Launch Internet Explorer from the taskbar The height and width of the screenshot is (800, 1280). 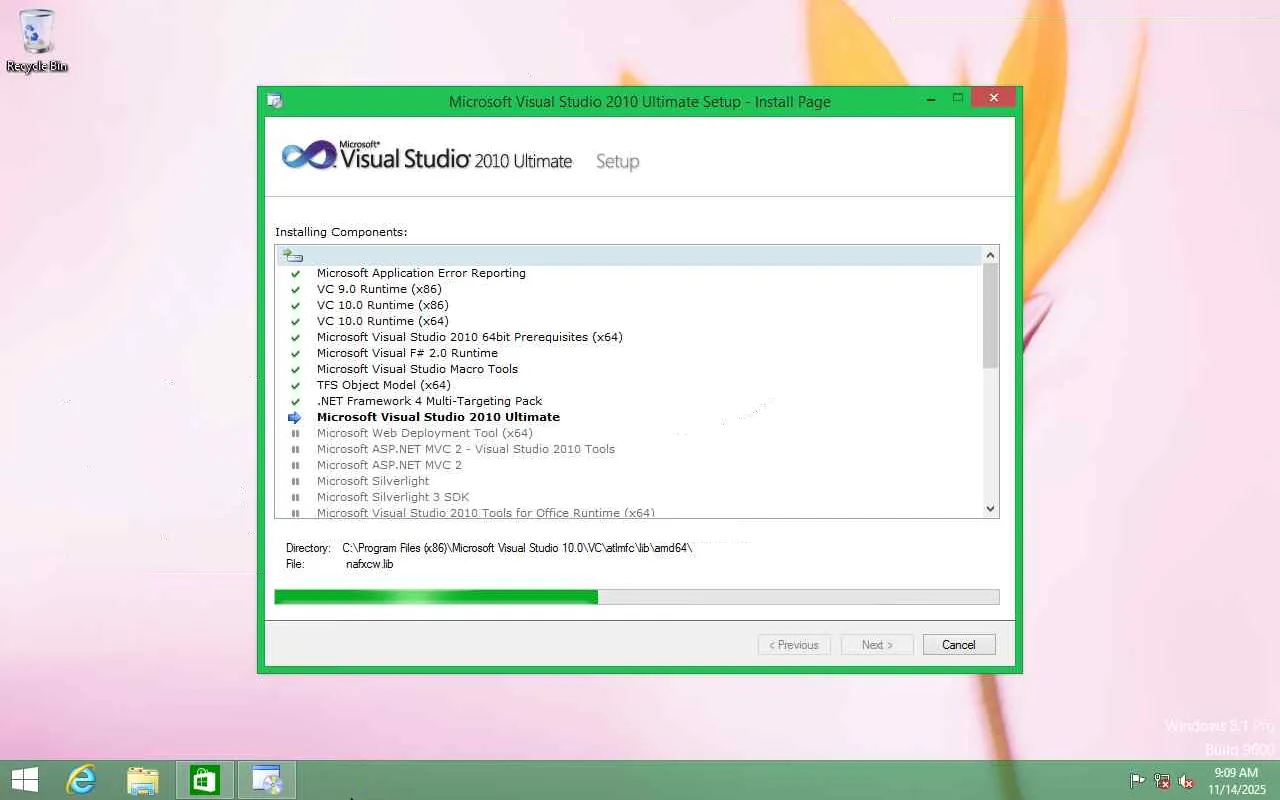80,780
